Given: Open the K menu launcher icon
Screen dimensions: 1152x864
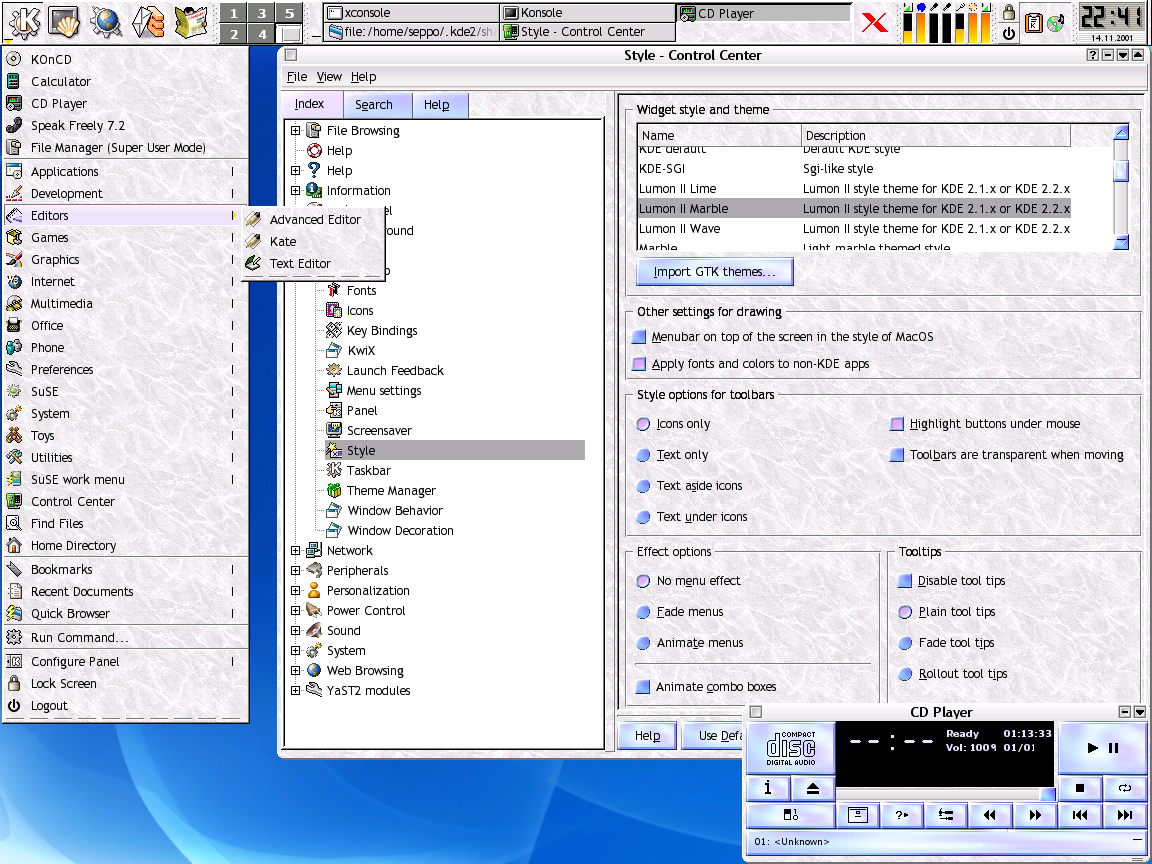Looking at the screenshot, I should tap(23, 21).
